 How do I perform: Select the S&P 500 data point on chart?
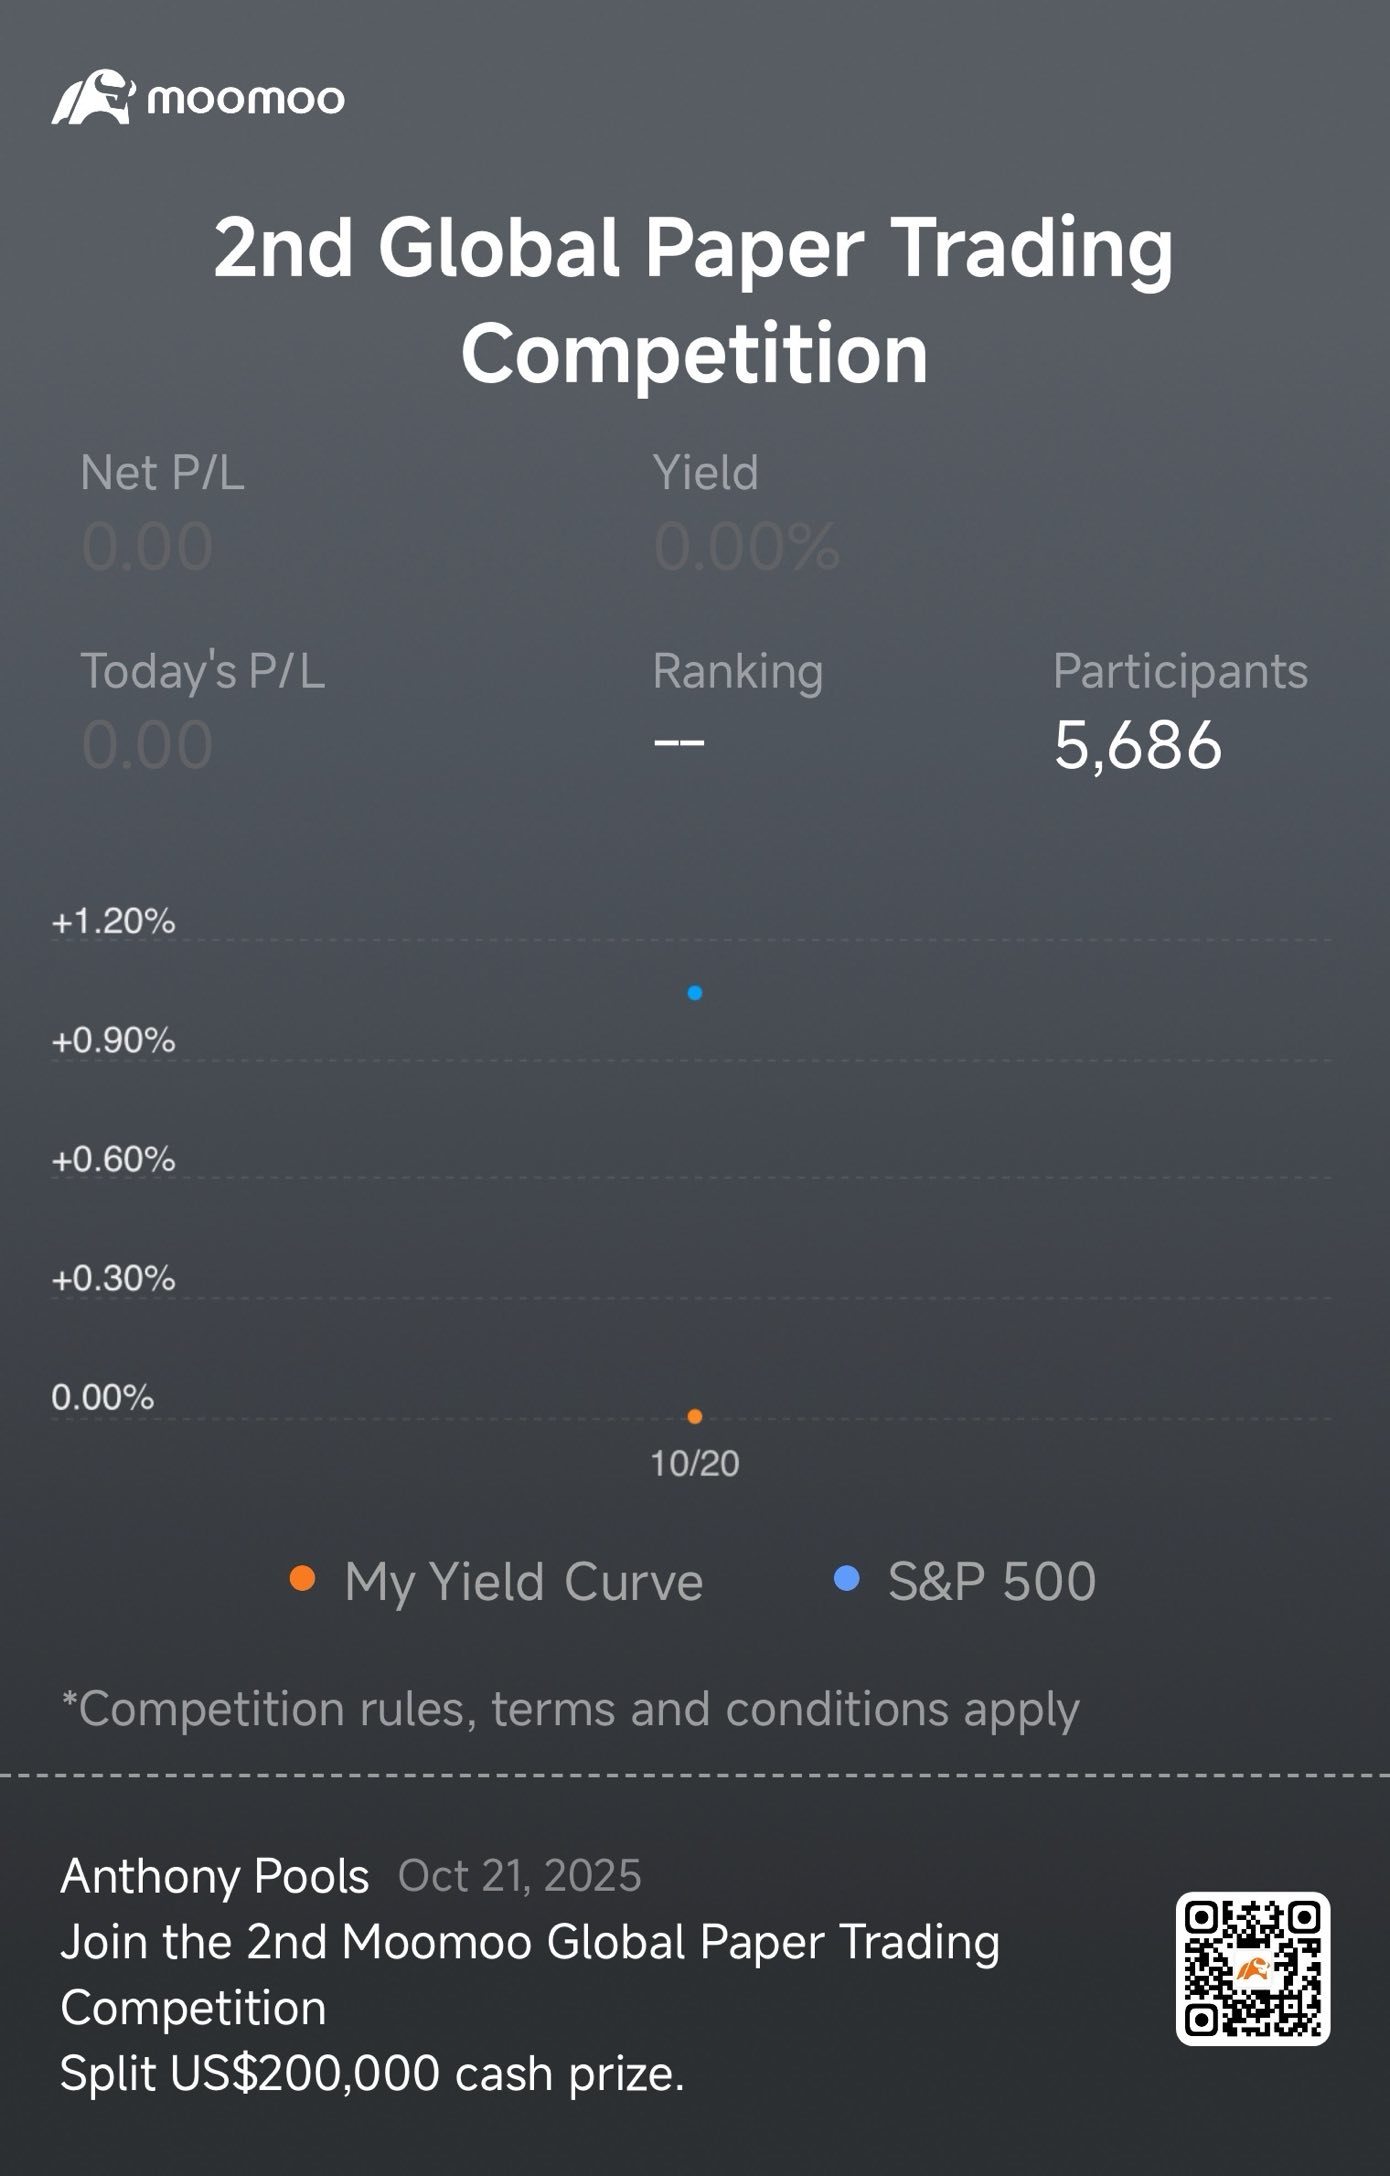[x=695, y=993]
